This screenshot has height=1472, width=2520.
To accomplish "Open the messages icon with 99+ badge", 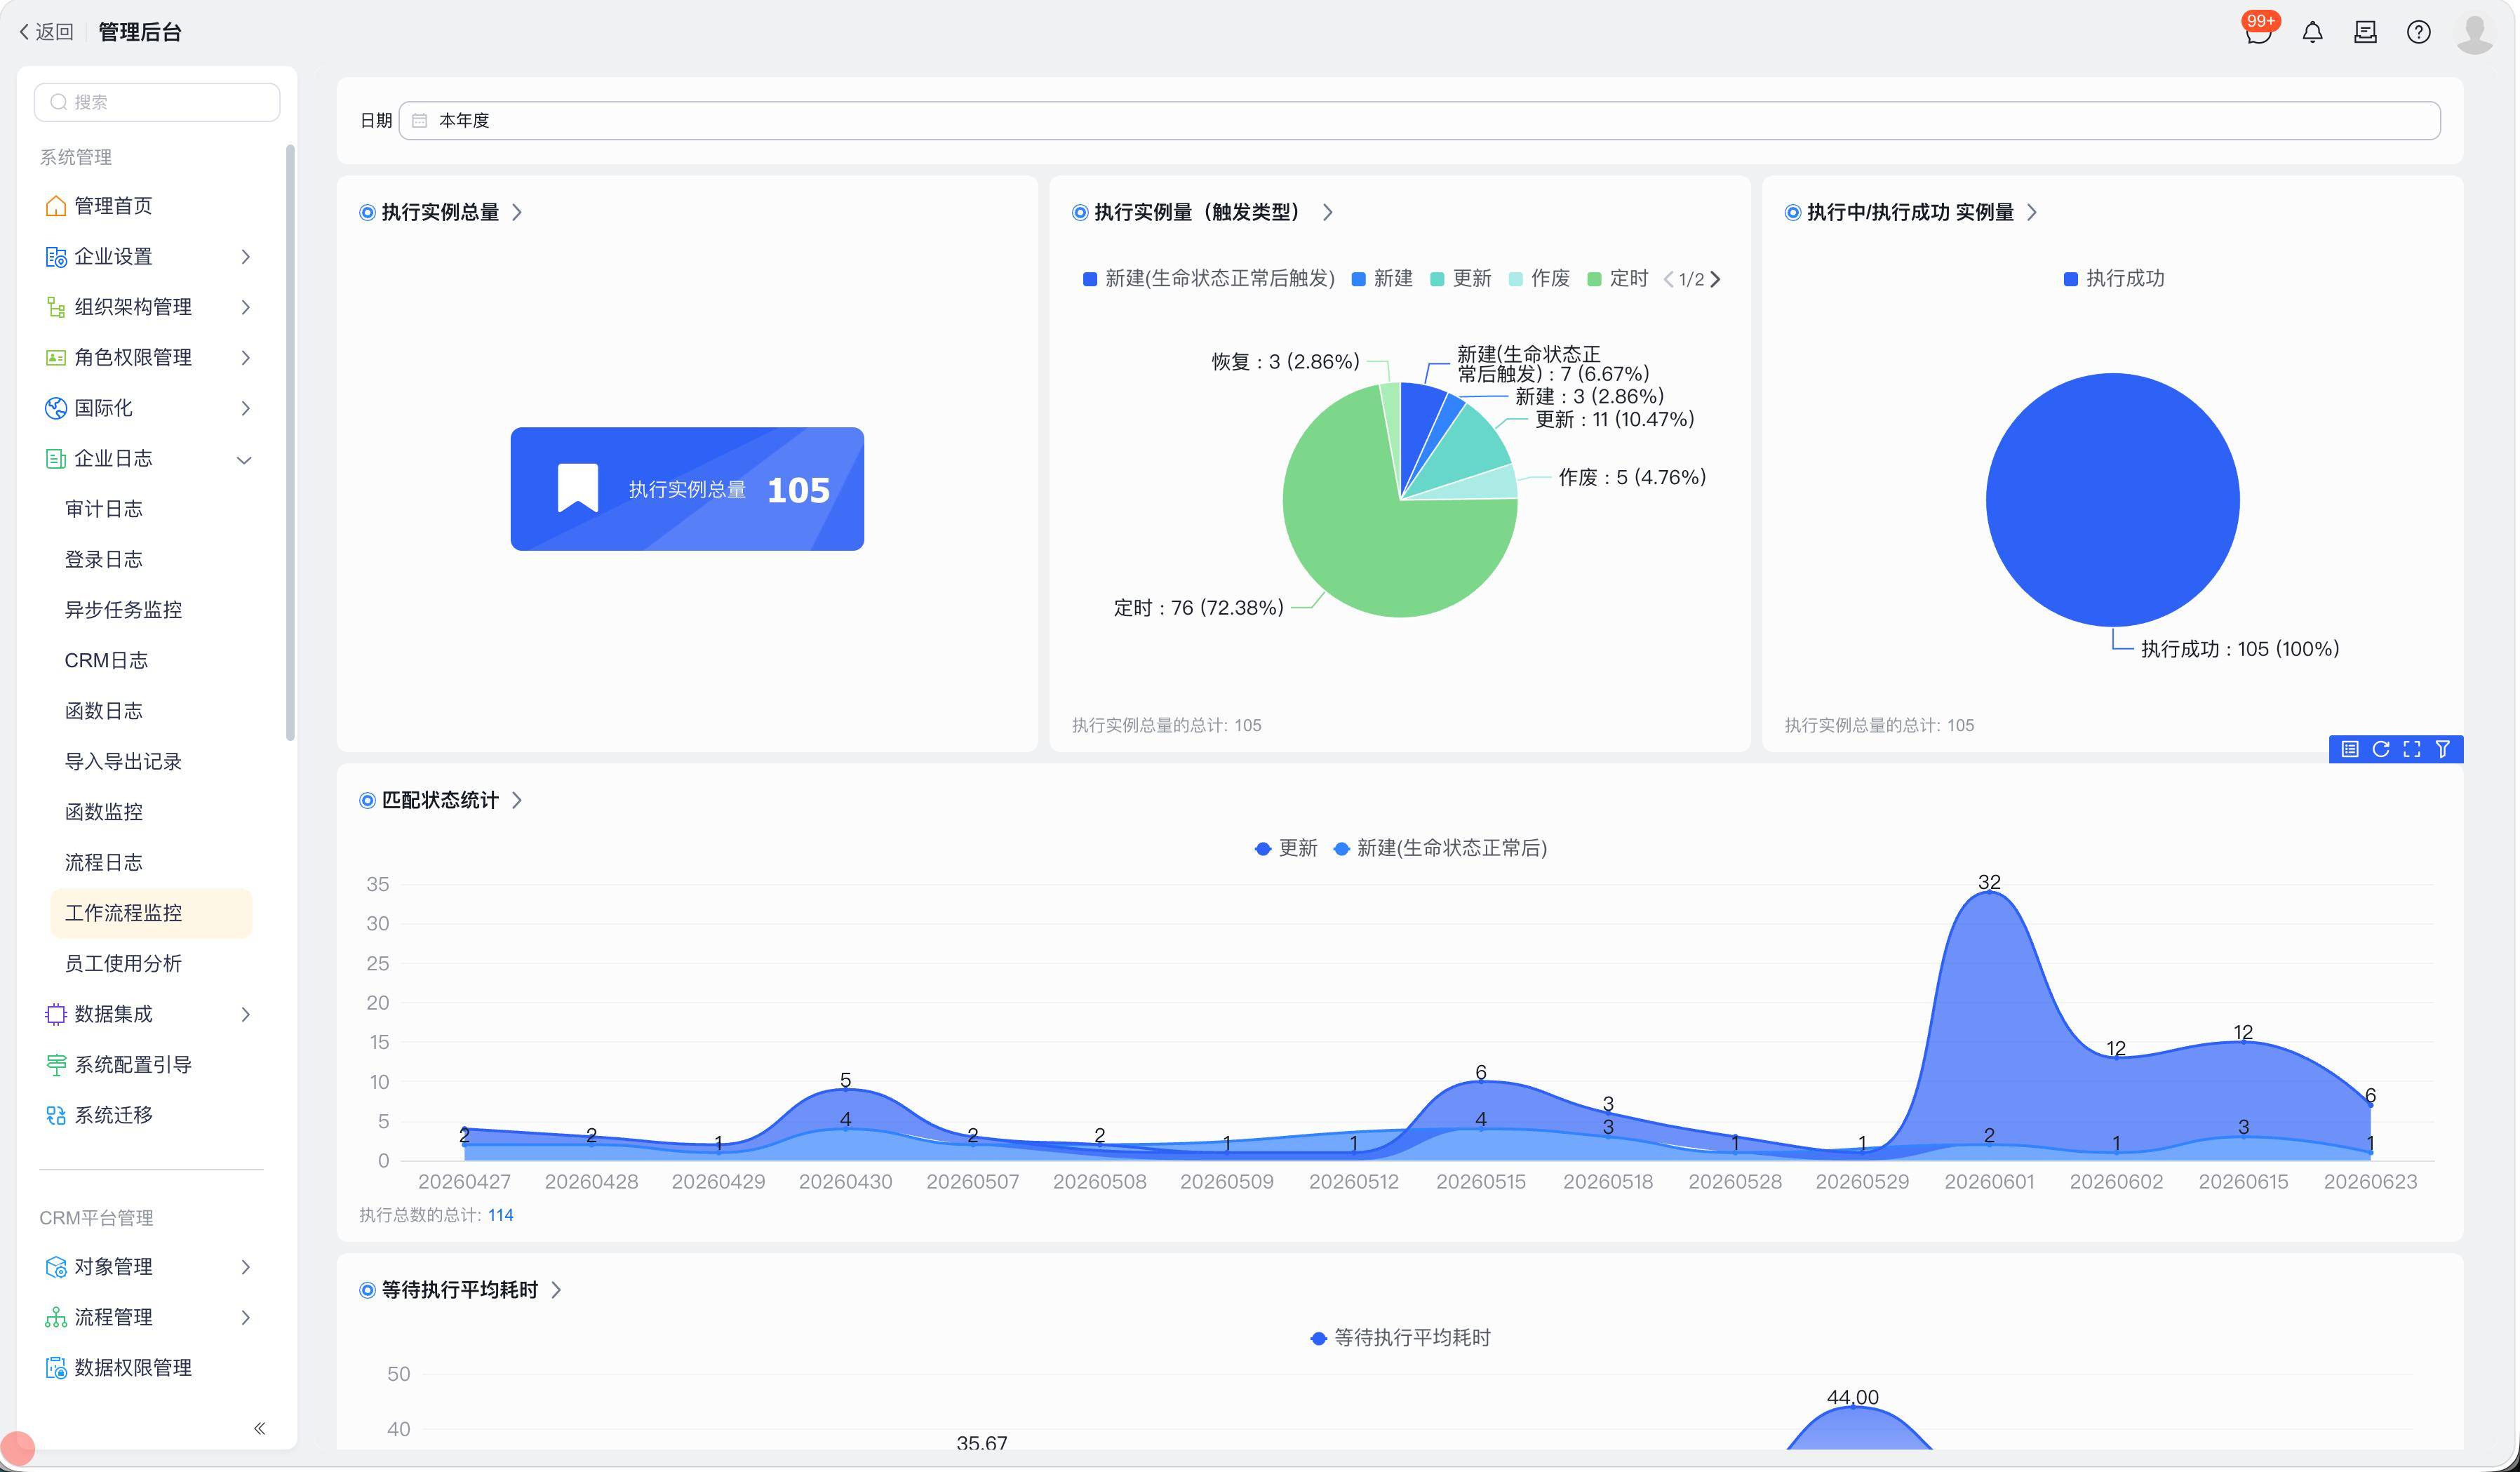I will point(2258,31).
